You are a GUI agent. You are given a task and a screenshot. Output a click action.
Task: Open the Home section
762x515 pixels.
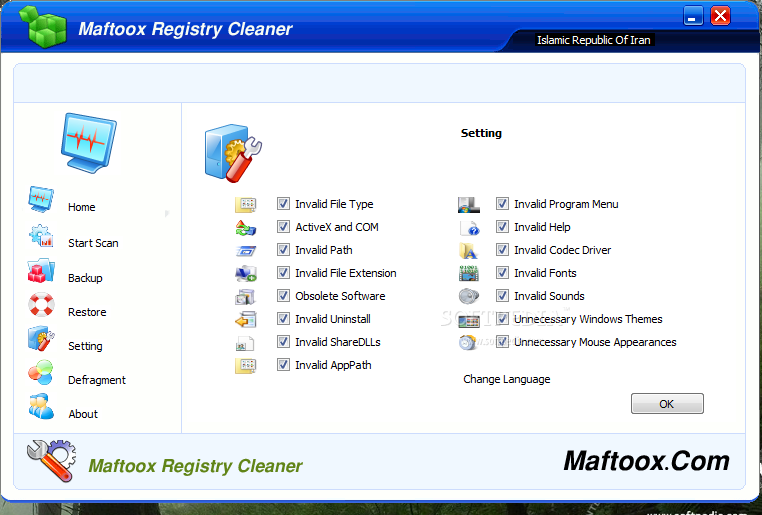pyautogui.click(x=82, y=207)
